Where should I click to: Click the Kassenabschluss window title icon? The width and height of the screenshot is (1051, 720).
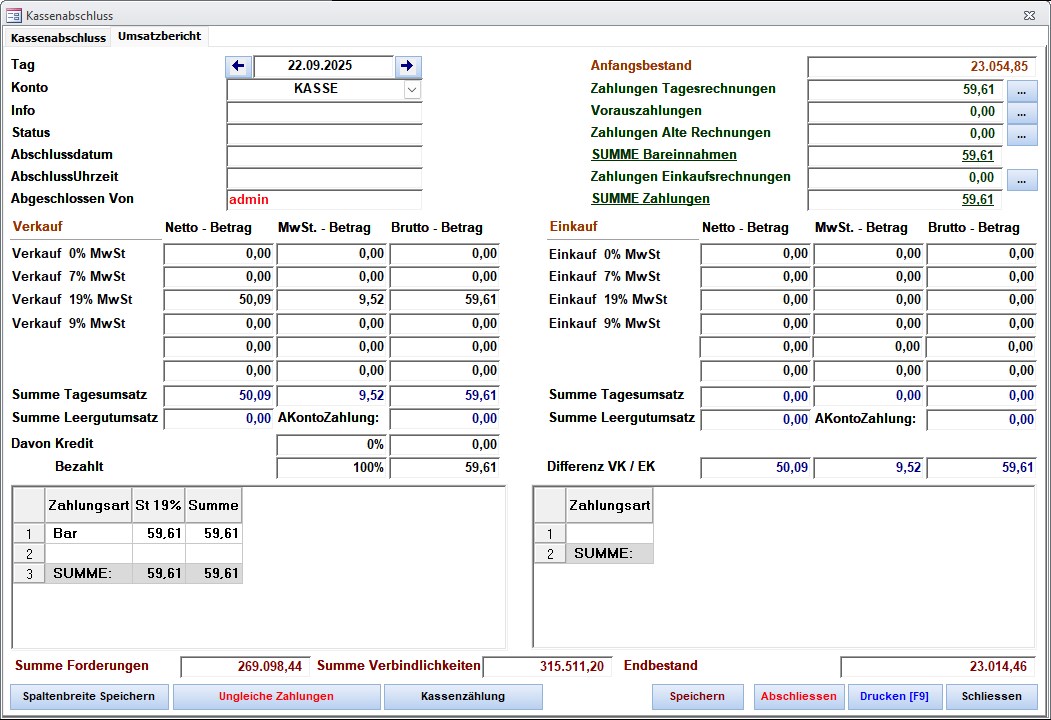(x=14, y=16)
